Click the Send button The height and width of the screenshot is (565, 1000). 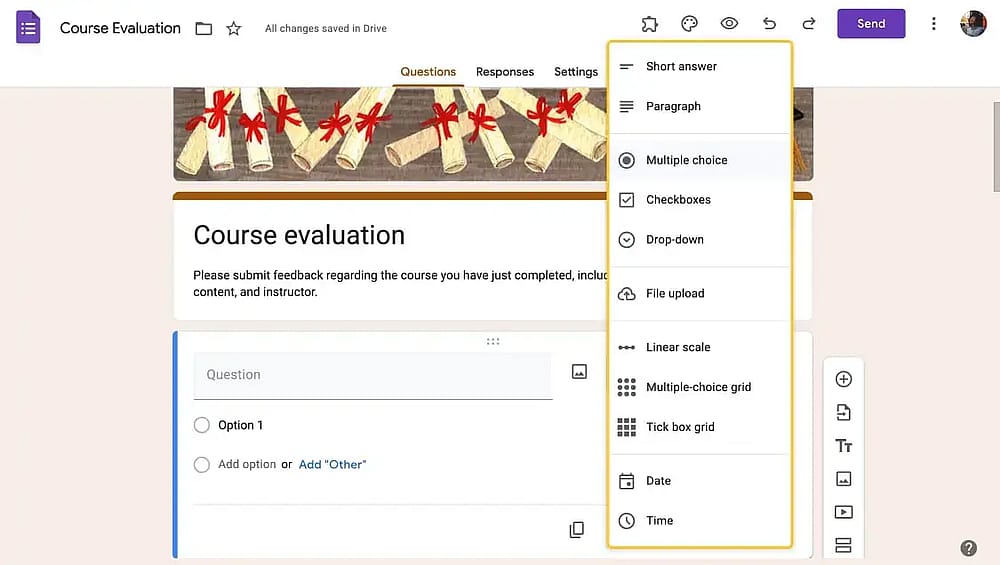tap(871, 24)
